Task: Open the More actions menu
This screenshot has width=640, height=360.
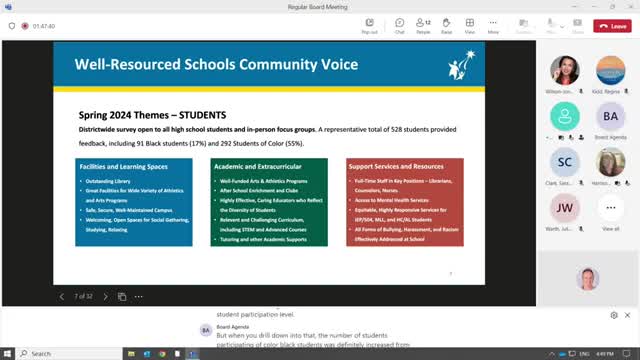Action: coord(493,26)
